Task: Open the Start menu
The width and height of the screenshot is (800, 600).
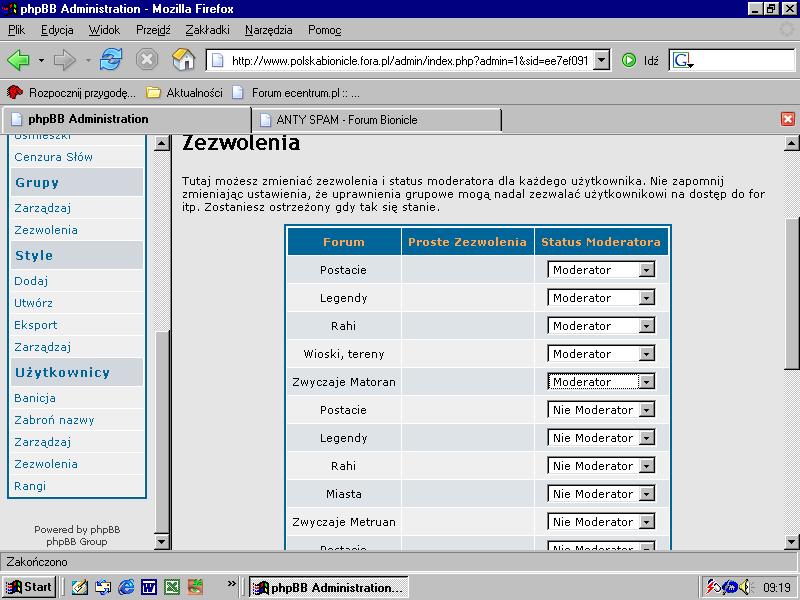Action: pyautogui.click(x=28, y=587)
